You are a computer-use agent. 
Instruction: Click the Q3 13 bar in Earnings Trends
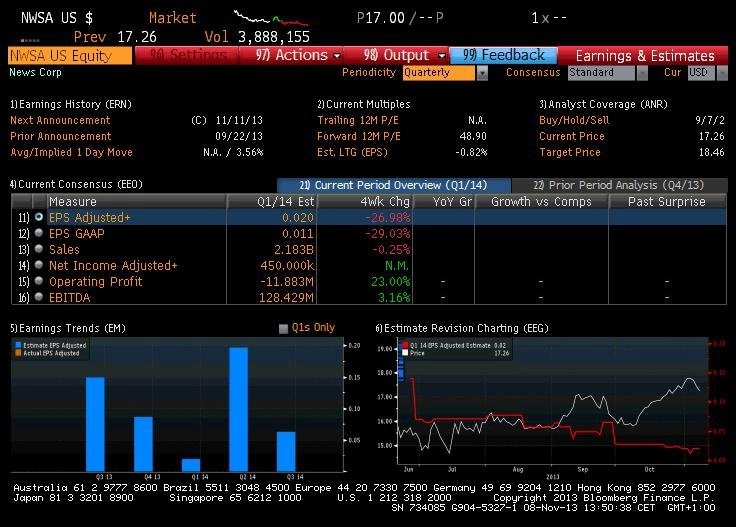point(95,424)
